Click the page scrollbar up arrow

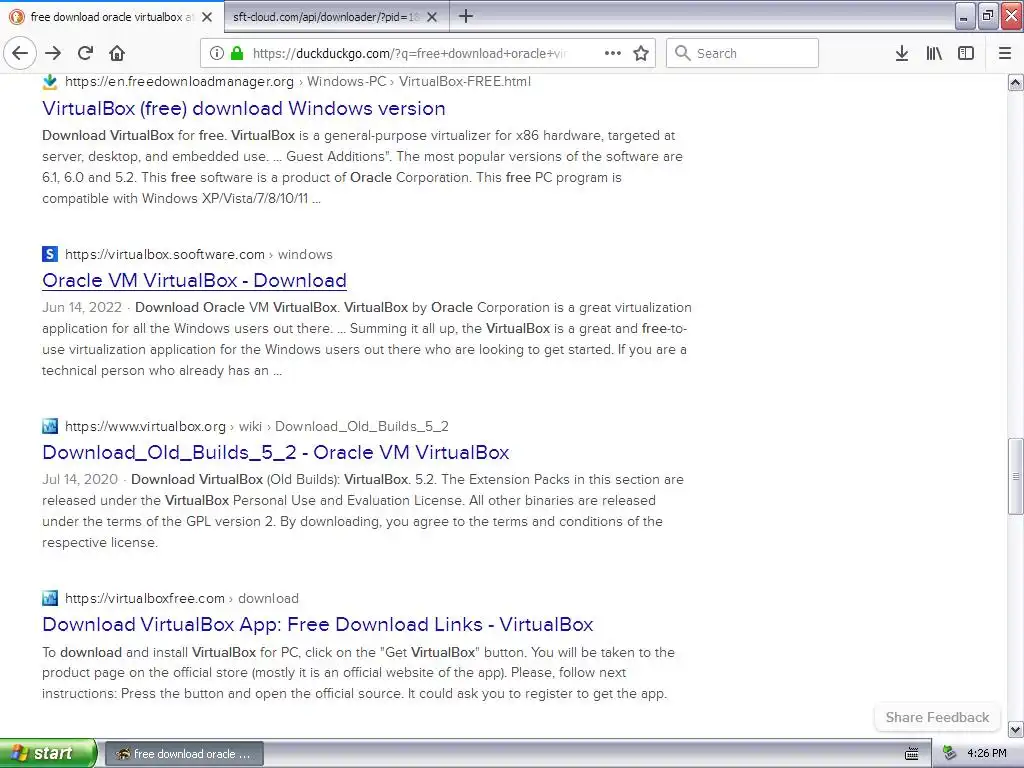pos(1015,82)
